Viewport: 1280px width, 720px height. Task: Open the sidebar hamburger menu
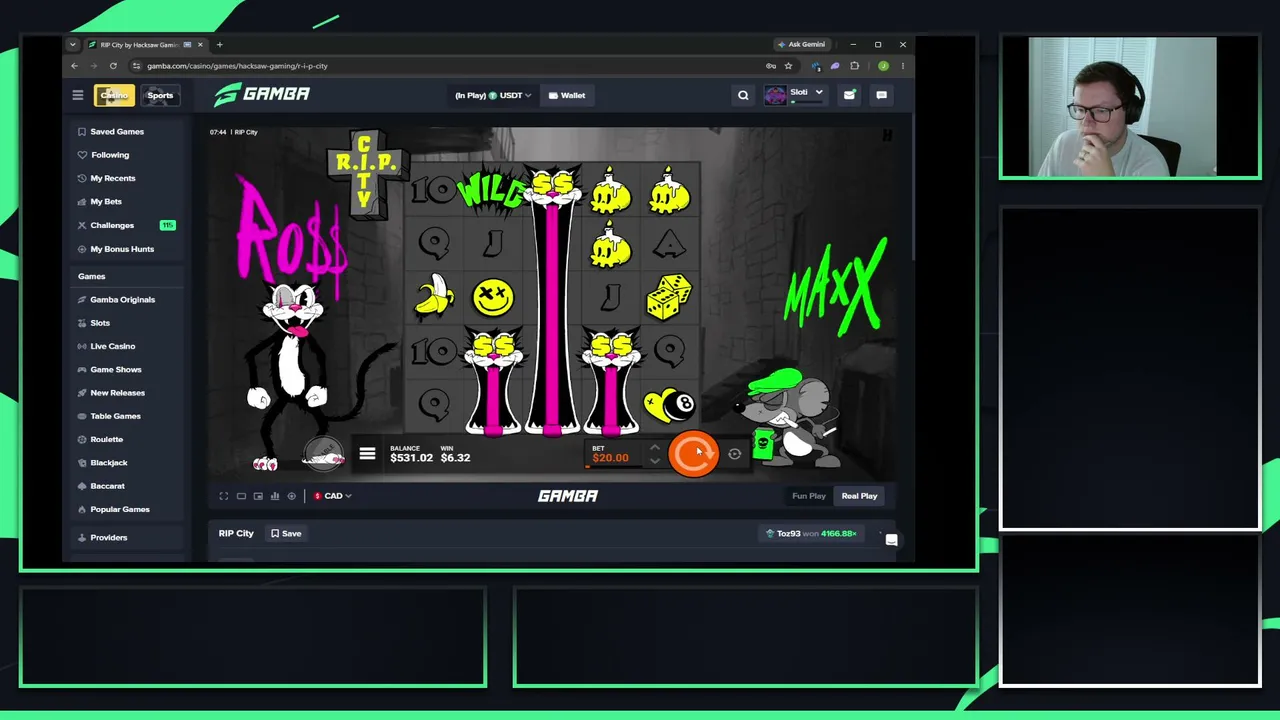[78, 95]
